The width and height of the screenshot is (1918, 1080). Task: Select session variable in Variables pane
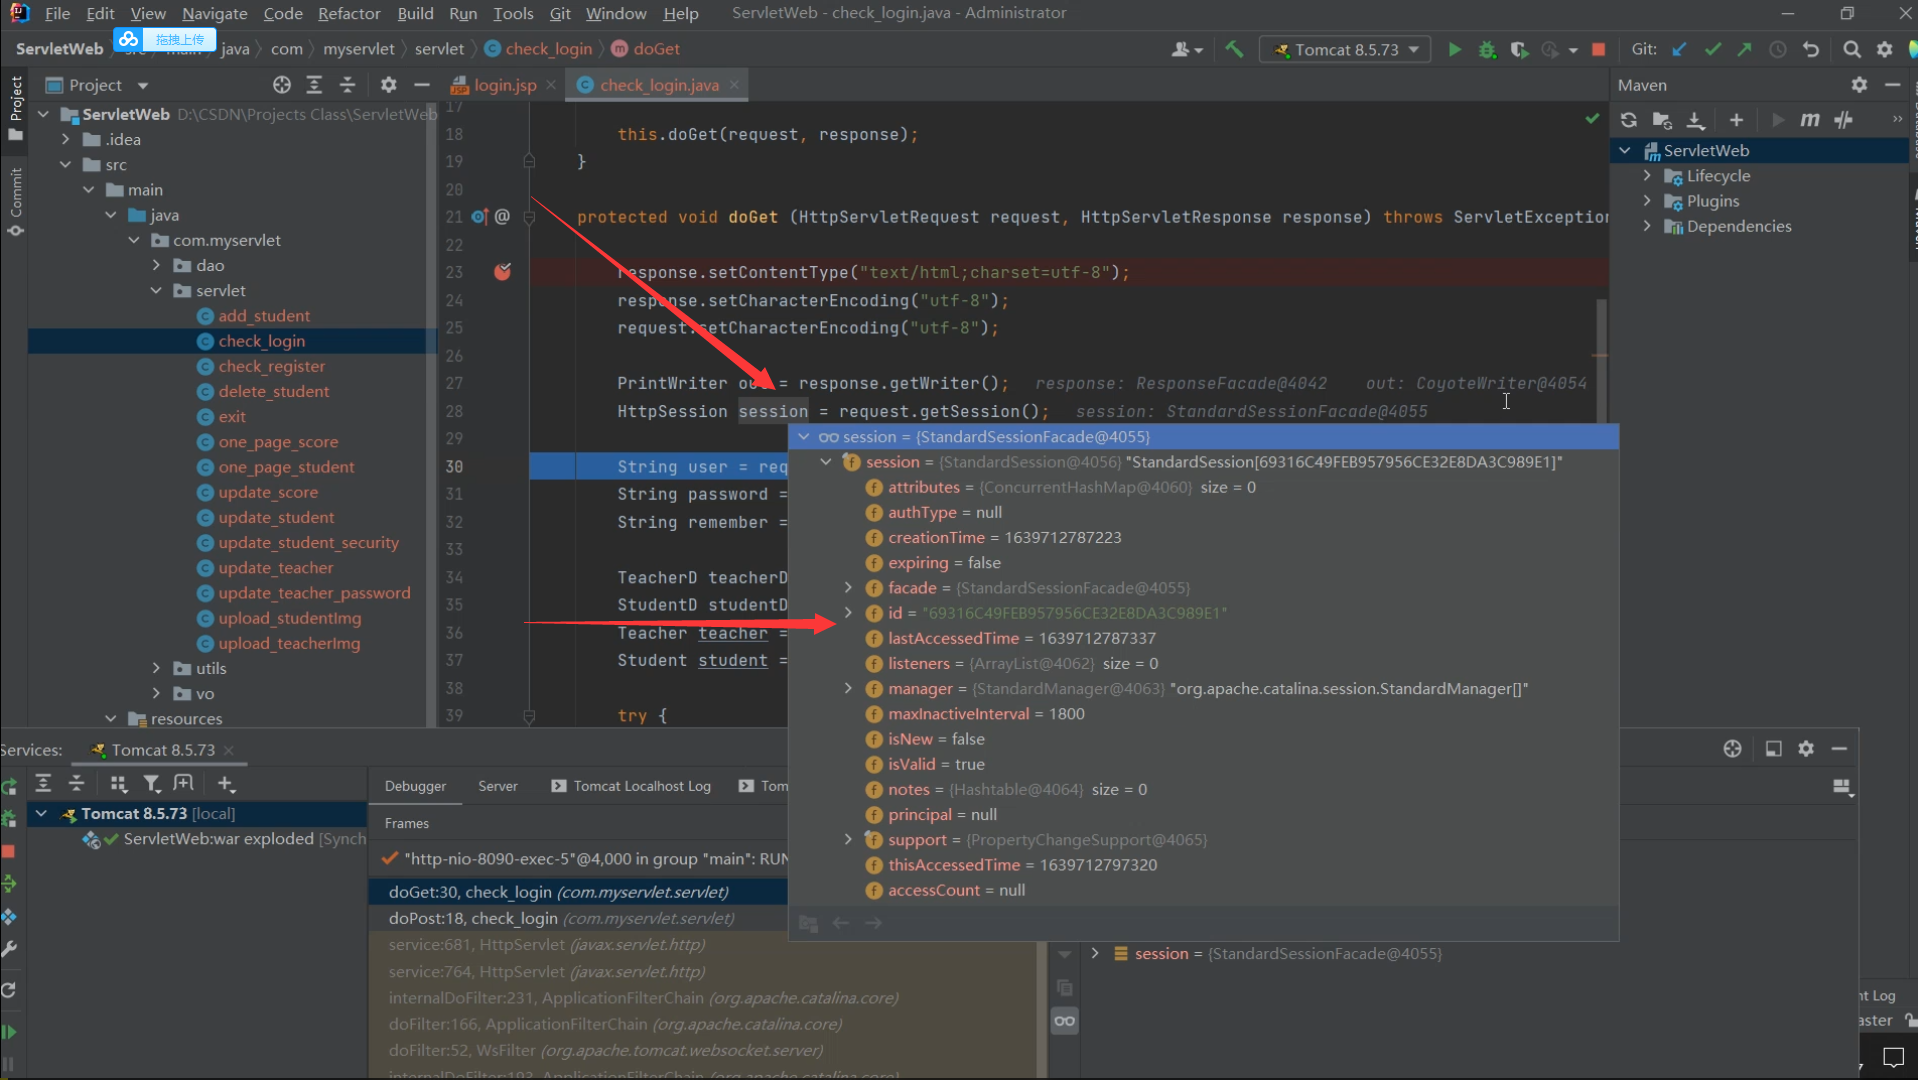tap(1288, 954)
